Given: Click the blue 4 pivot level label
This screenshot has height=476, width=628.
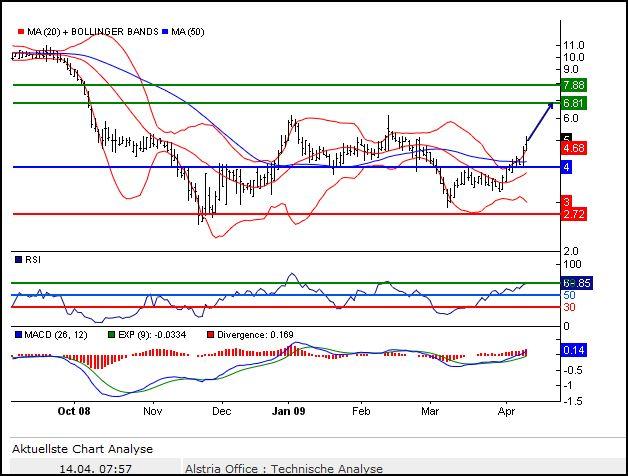Looking at the screenshot, I should tap(566, 167).
